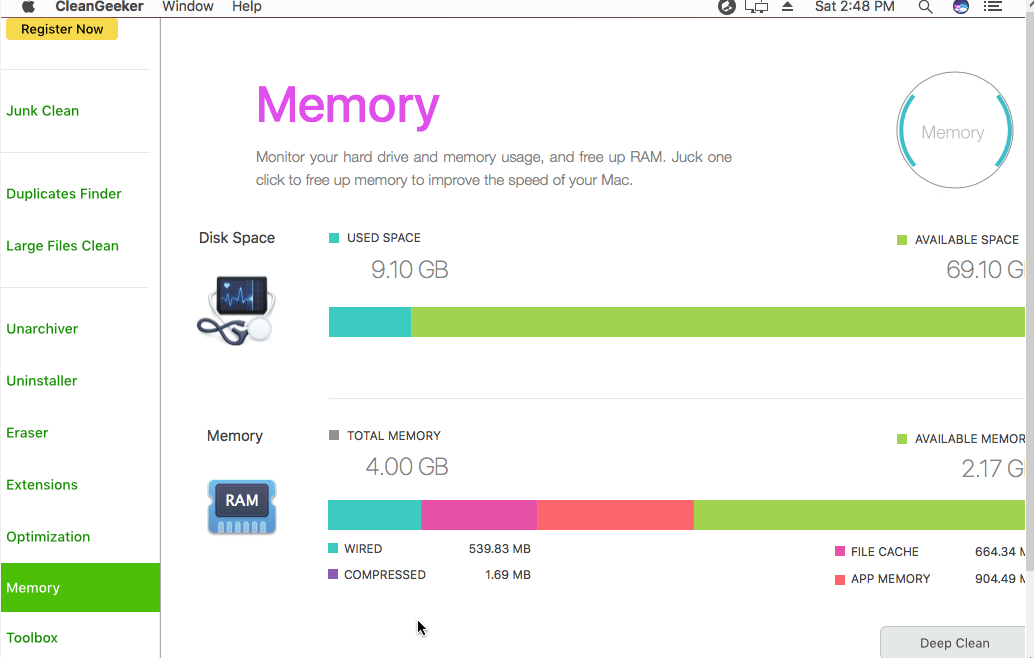Click the eject icon in the menu bar
Image resolution: width=1034 pixels, height=658 pixels.
point(787,7)
